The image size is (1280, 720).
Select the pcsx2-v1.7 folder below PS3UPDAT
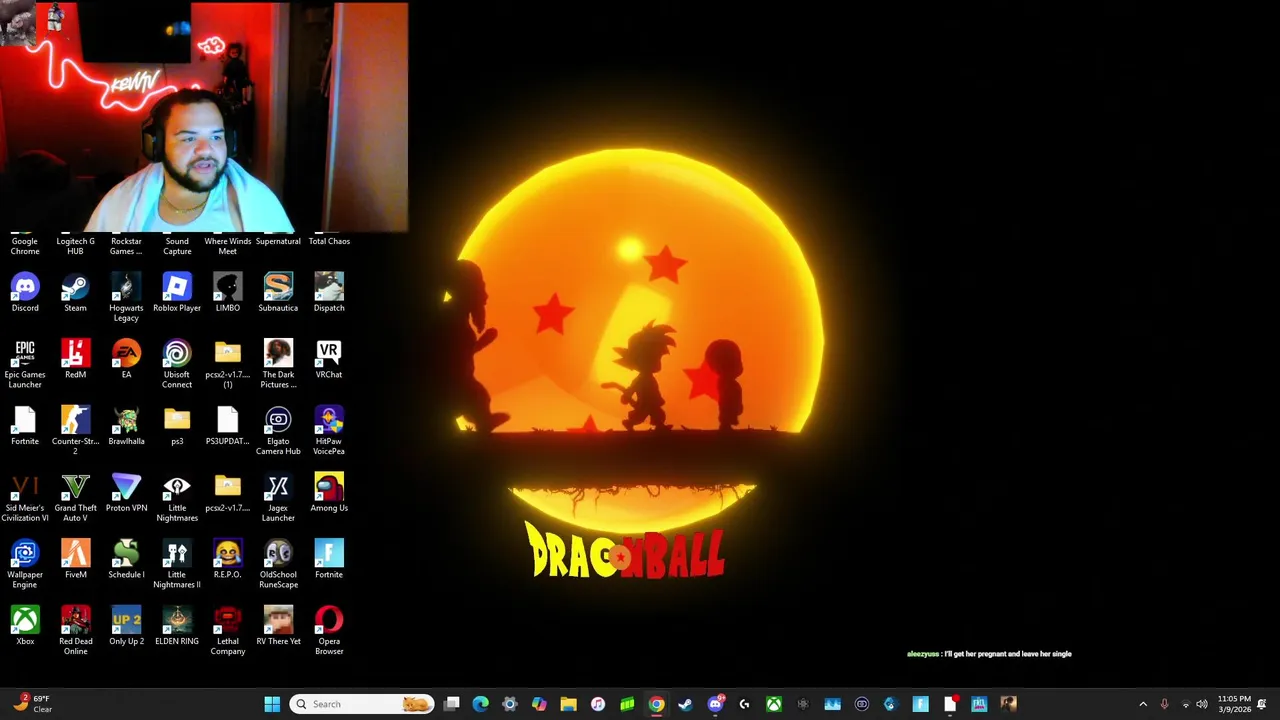click(227, 493)
